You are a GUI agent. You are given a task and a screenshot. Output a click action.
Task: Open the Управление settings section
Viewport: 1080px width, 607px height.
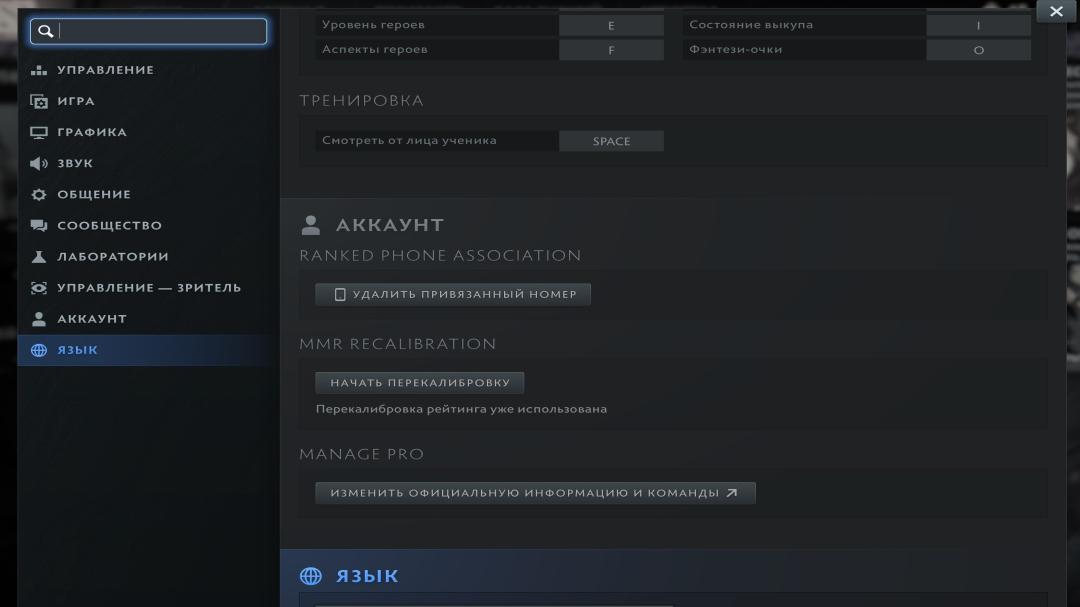point(105,70)
